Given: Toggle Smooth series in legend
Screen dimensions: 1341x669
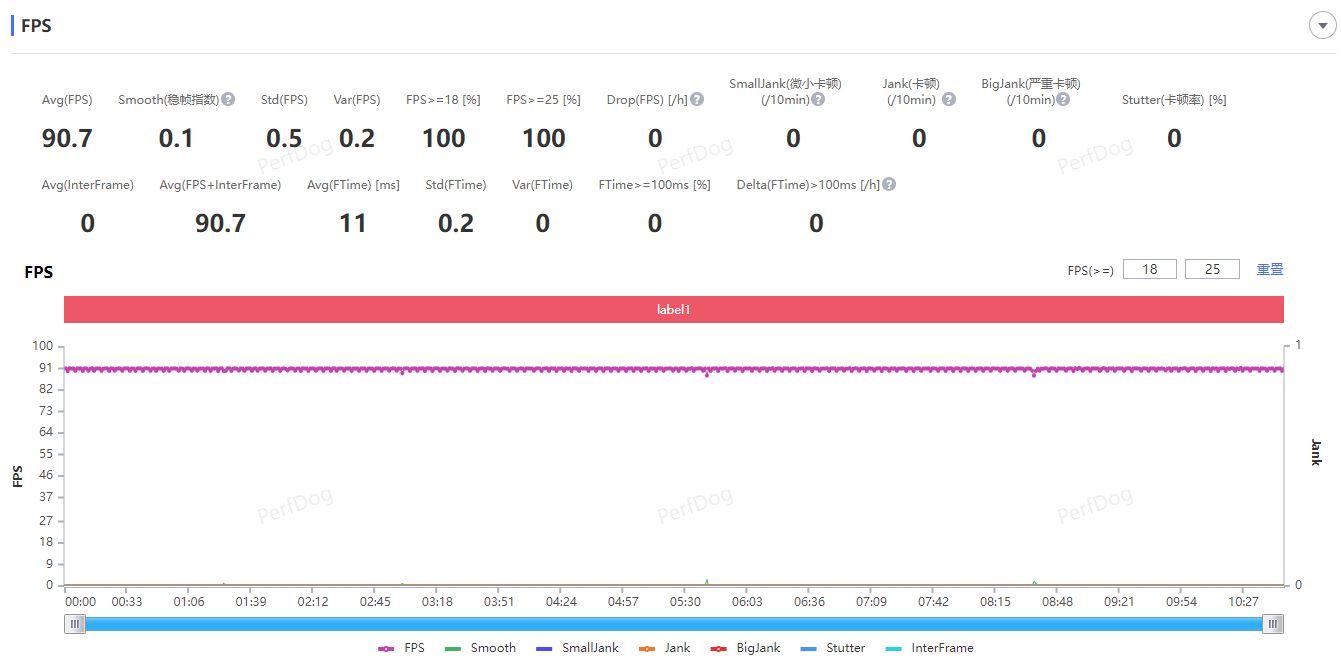Looking at the screenshot, I should (480, 648).
